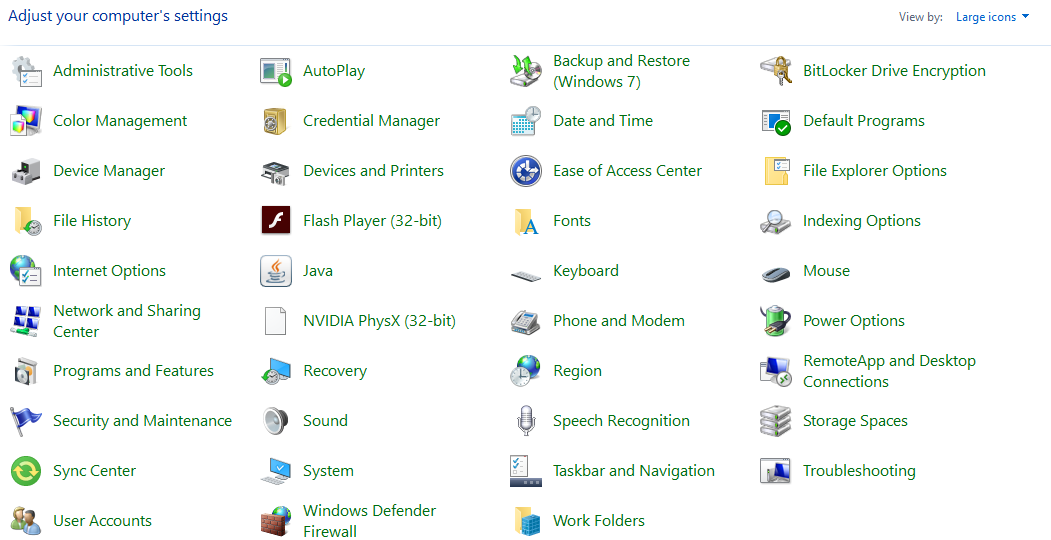This screenshot has height=540, width=1051.
Task: Open the Taskbar and Navigation icon
Action: pos(526,471)
